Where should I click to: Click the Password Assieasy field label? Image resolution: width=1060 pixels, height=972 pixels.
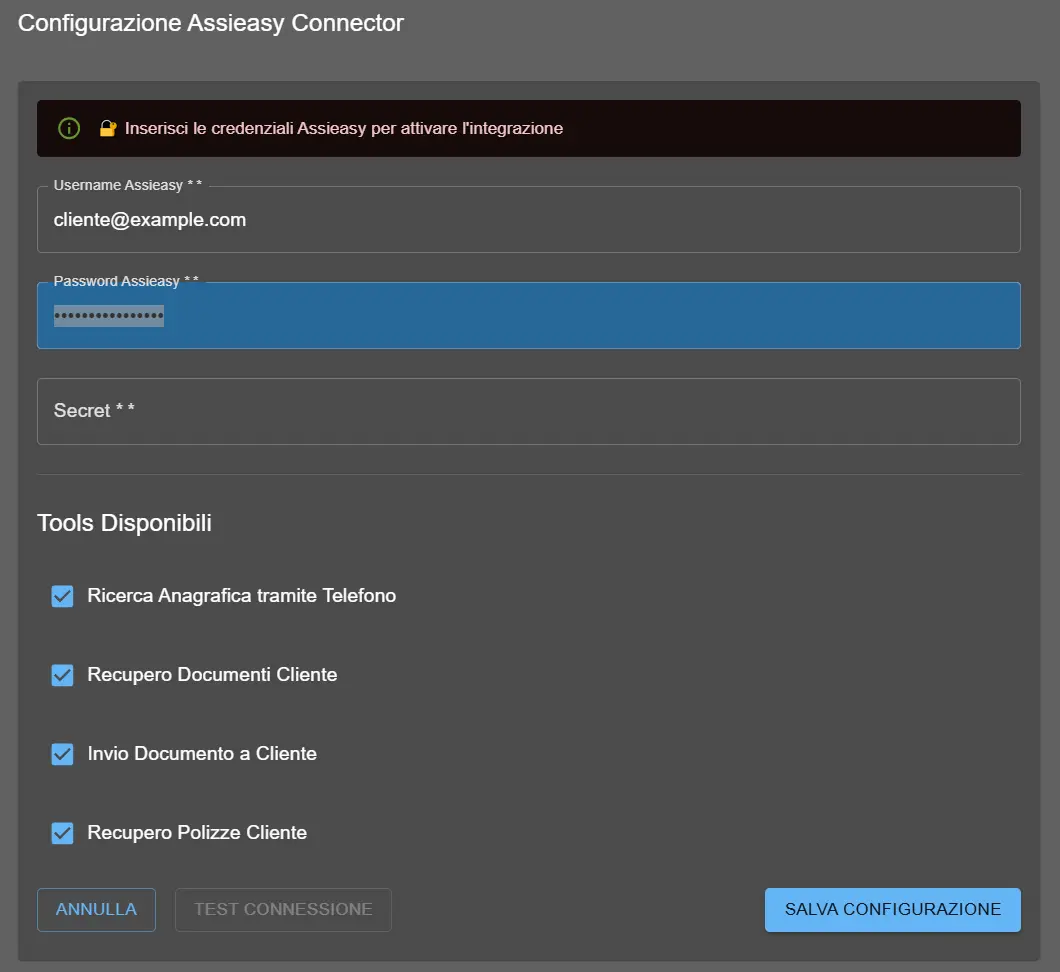coord(124,281)
